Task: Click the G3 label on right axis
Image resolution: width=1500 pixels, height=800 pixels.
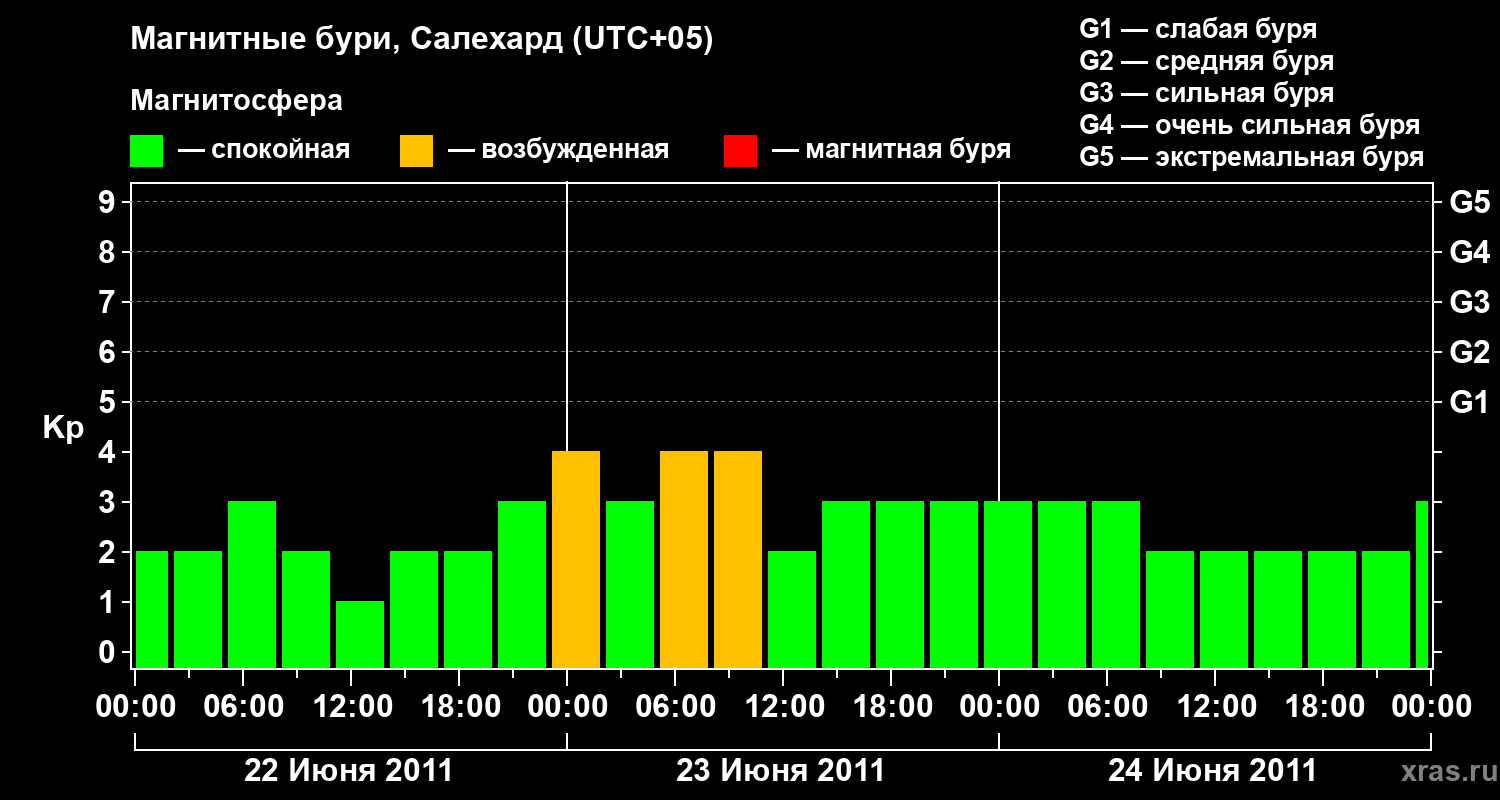Action: [1469, 302]
